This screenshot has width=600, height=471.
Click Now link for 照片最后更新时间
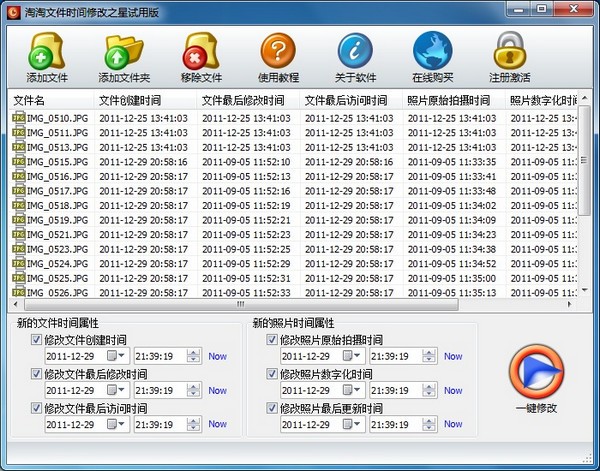(x=453, y=424)
